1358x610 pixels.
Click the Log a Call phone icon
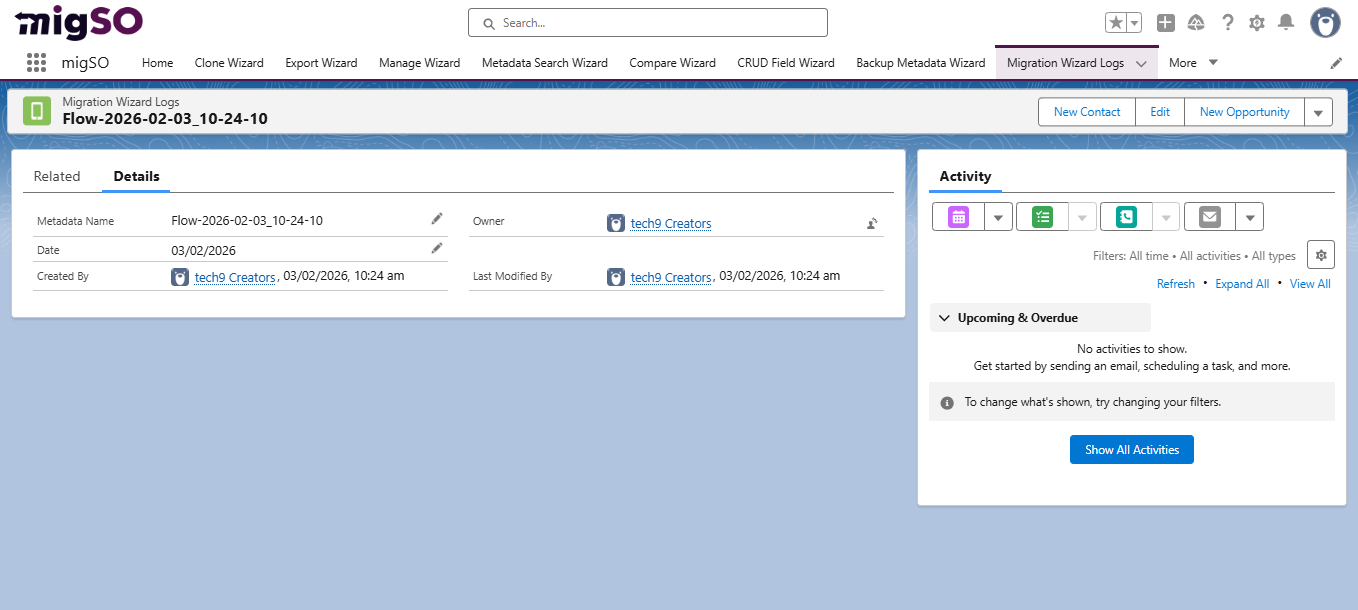pos(1127,216)
